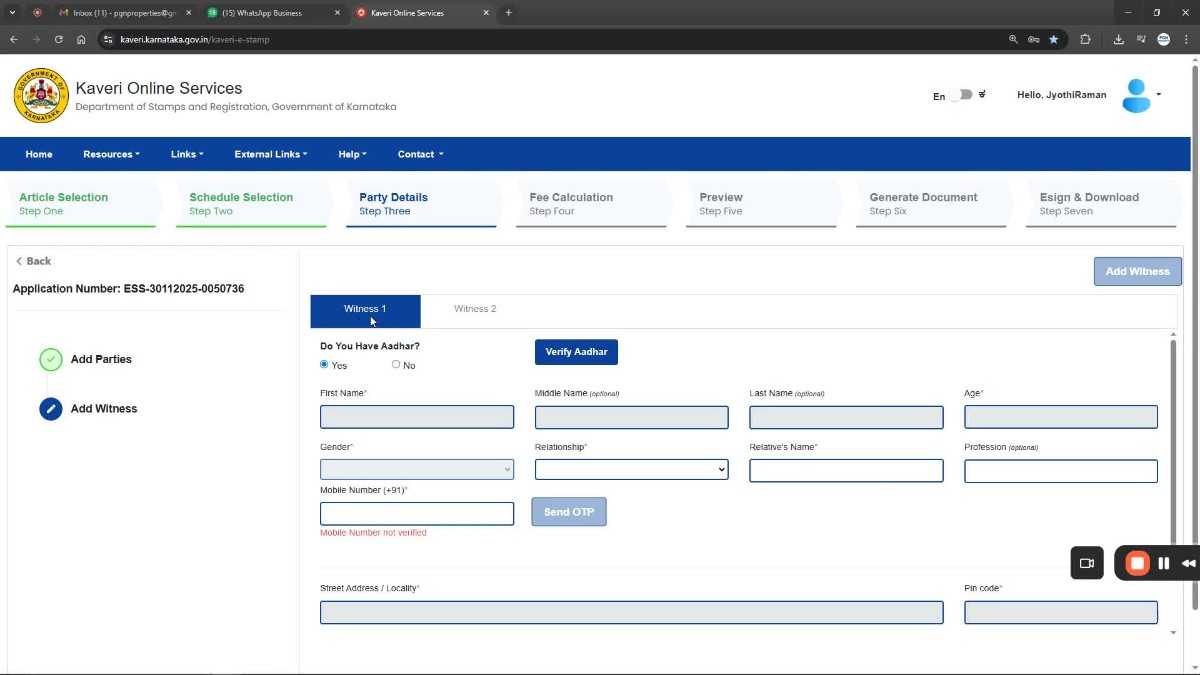Open the browser extensions puzzle icon
Image resolution: width=1200 pixels, height=675 pixels.
(1085, 40)
